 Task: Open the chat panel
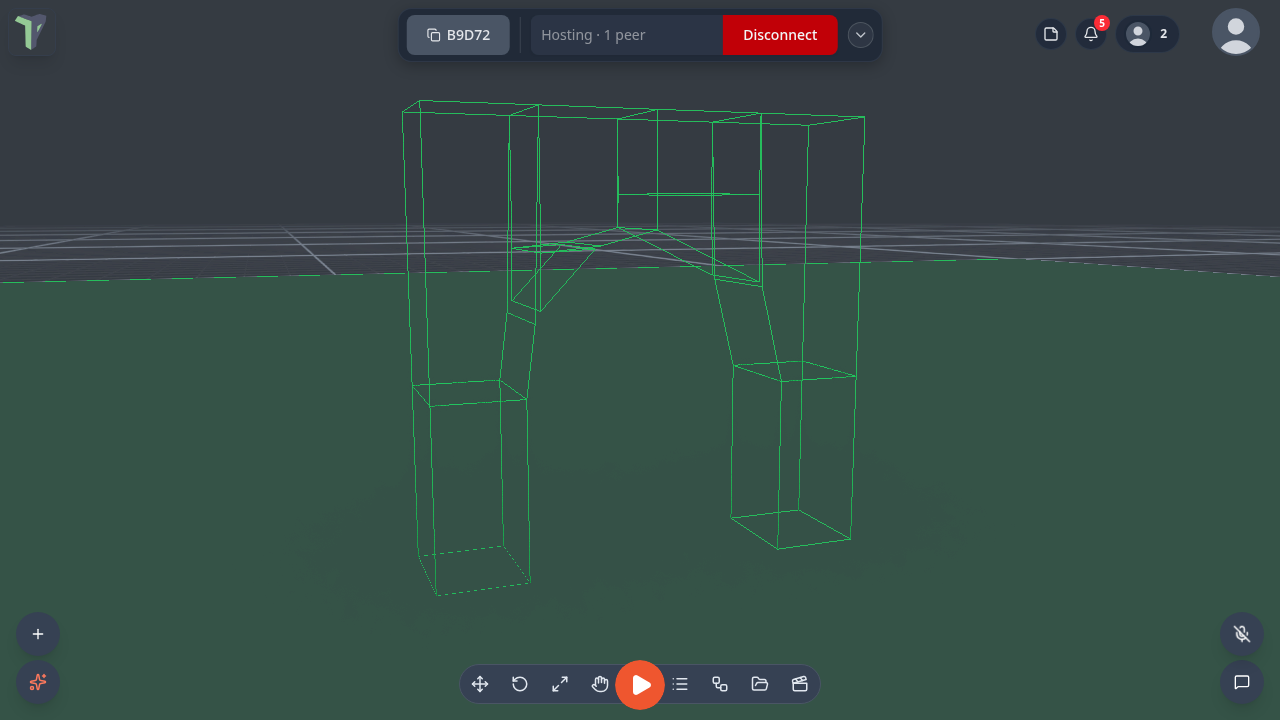(x=1242, y=682)
